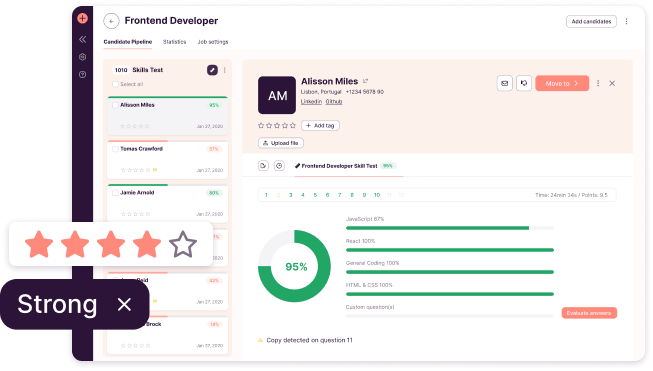Set rating to fifth star in rating popup
Screen dimensions: 653x371
183,244
